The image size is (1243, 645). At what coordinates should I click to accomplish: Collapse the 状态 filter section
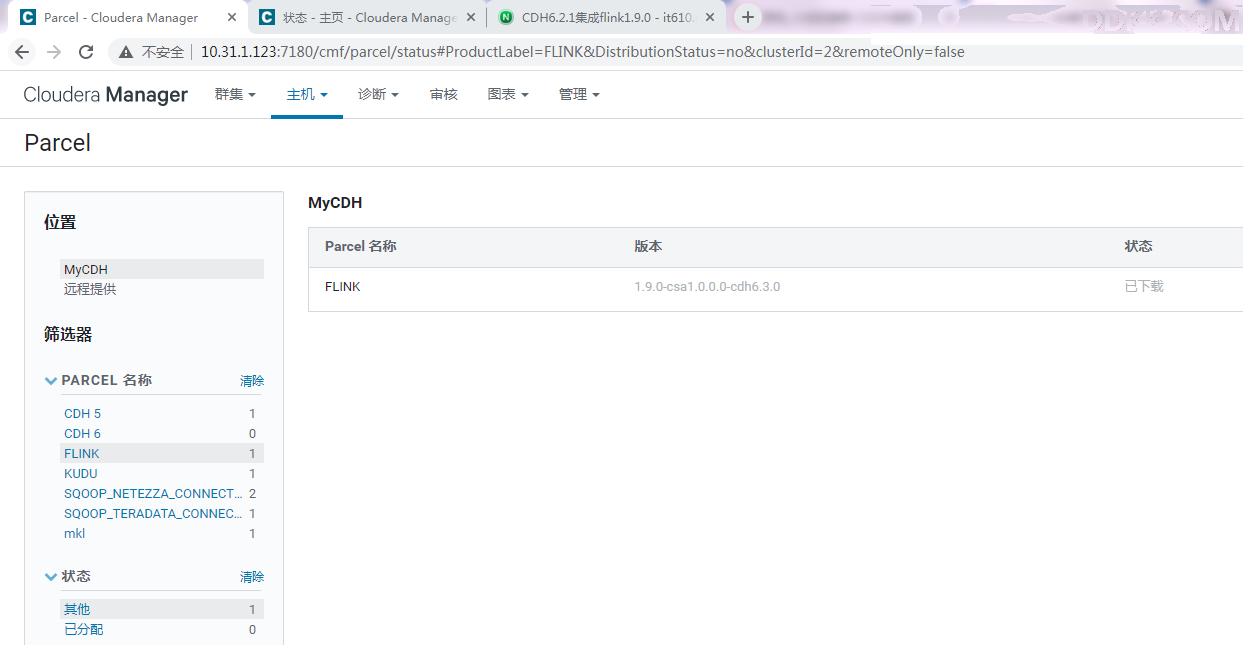(x=51, y=577)
